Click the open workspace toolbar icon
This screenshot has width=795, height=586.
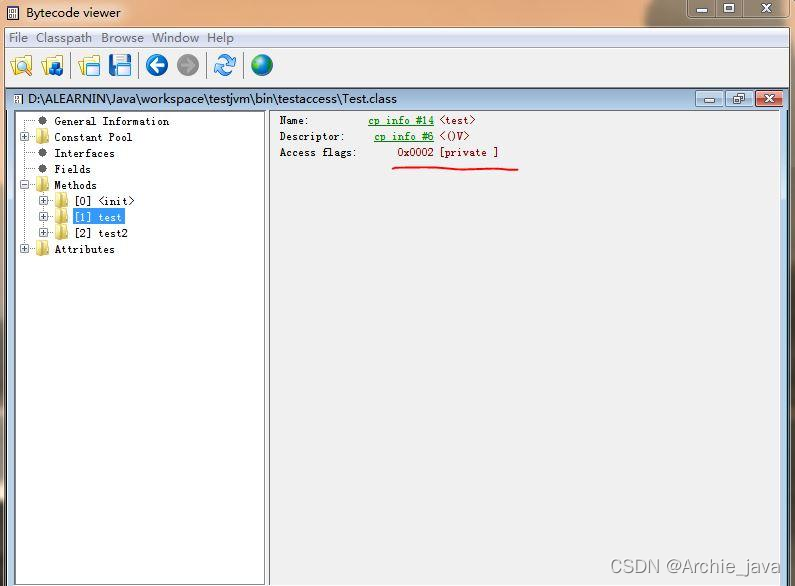pos(89,65)
